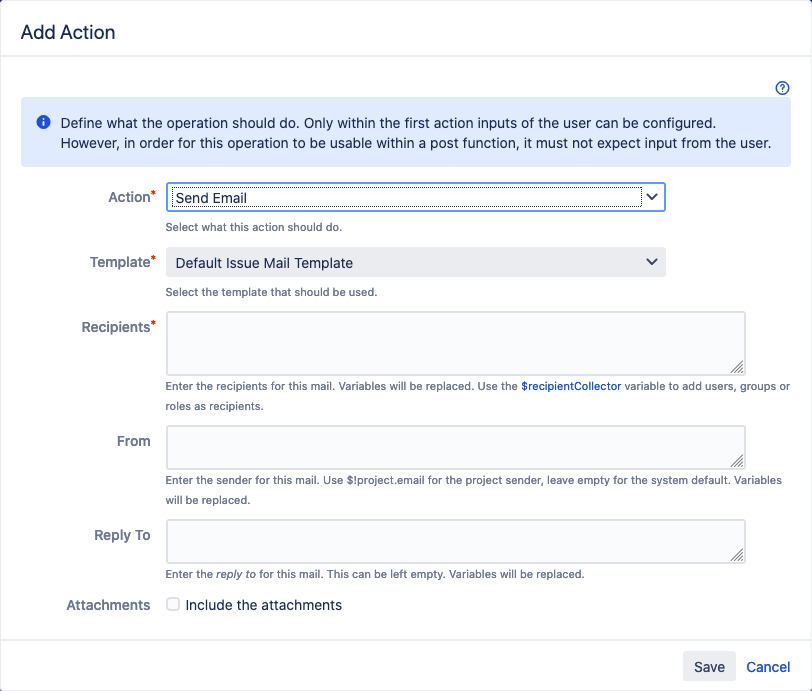Open the Template dropdown list
Image resolution: width=812 pixels, height=691 pixels.
[x=415, y=263]
